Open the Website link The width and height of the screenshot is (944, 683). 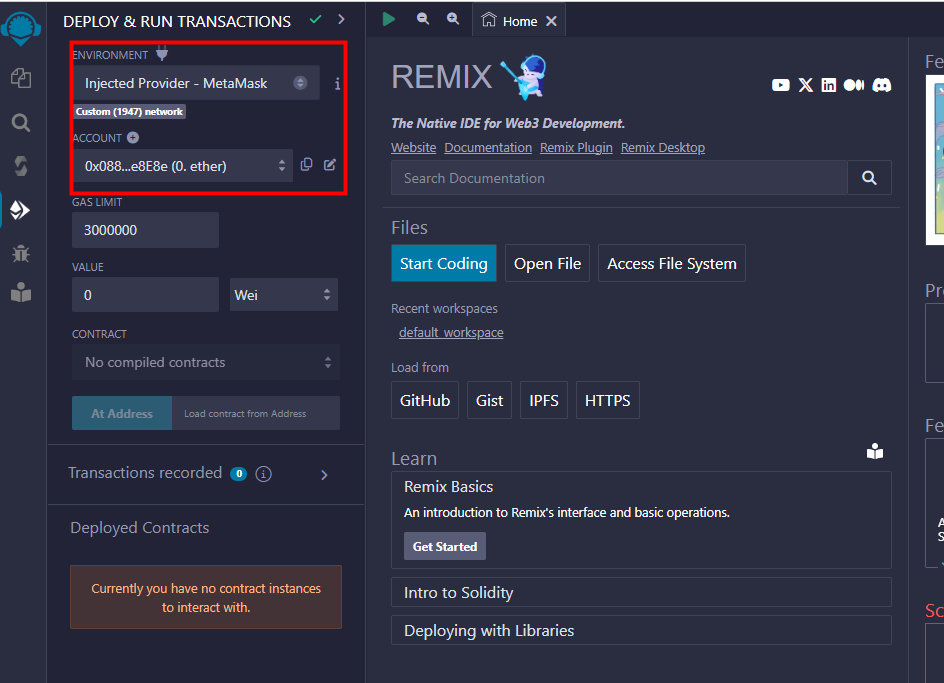coord(414,148)
